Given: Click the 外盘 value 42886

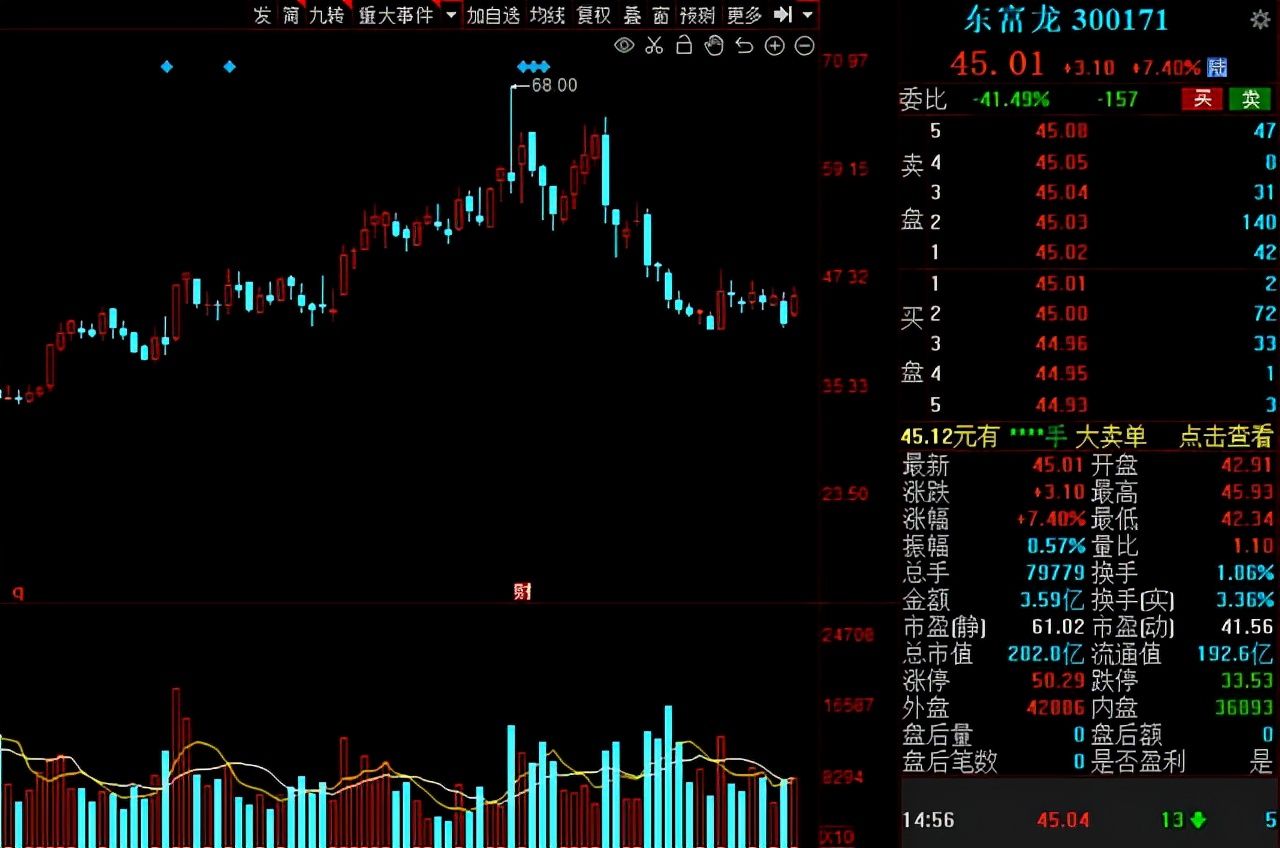Looking at the screenshot, I should tap(1054, 708).
